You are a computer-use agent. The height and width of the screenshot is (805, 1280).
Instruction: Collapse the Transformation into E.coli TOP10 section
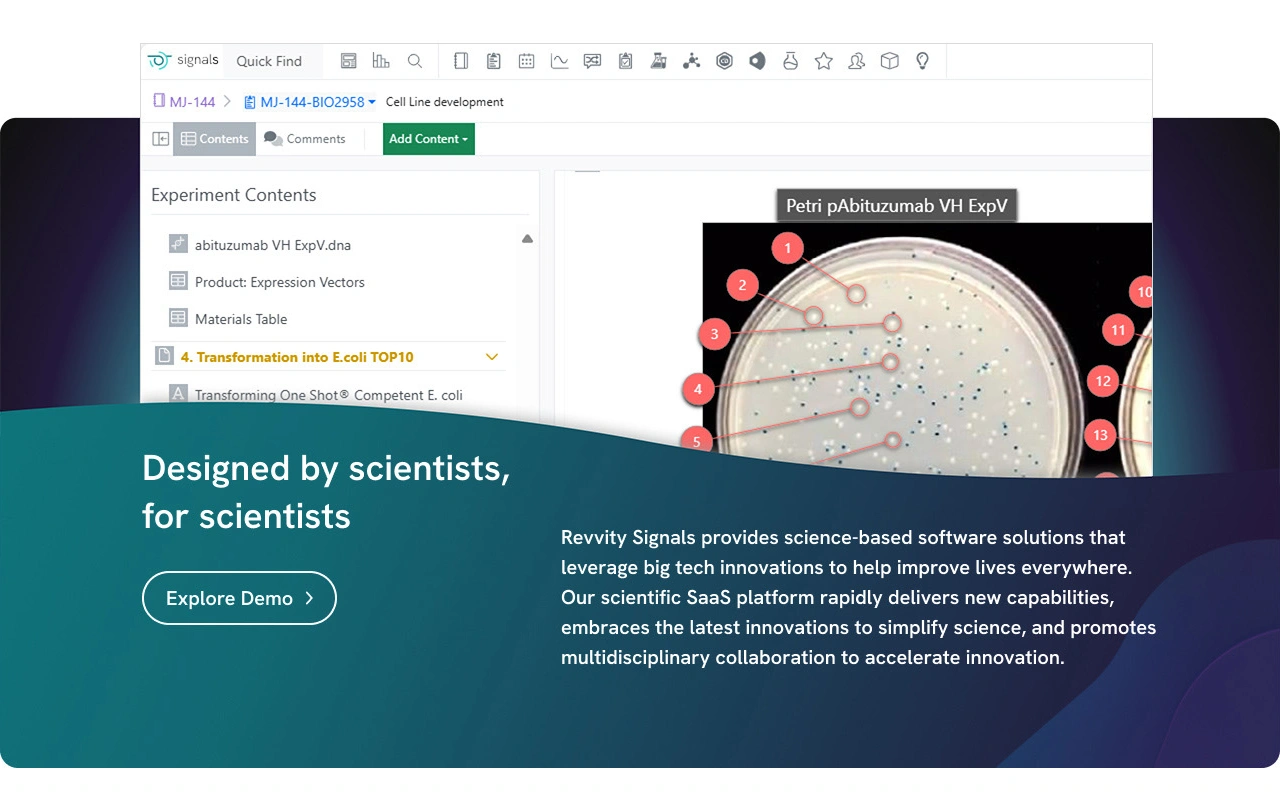click(491, 357)
